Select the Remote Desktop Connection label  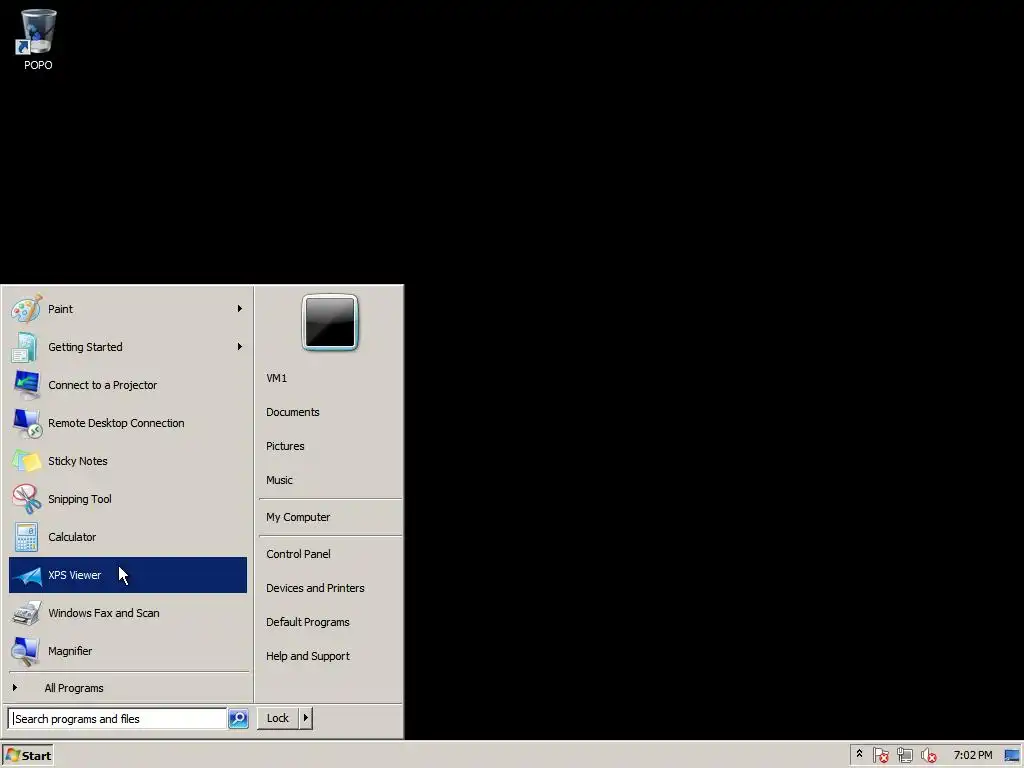coord(116,423)
